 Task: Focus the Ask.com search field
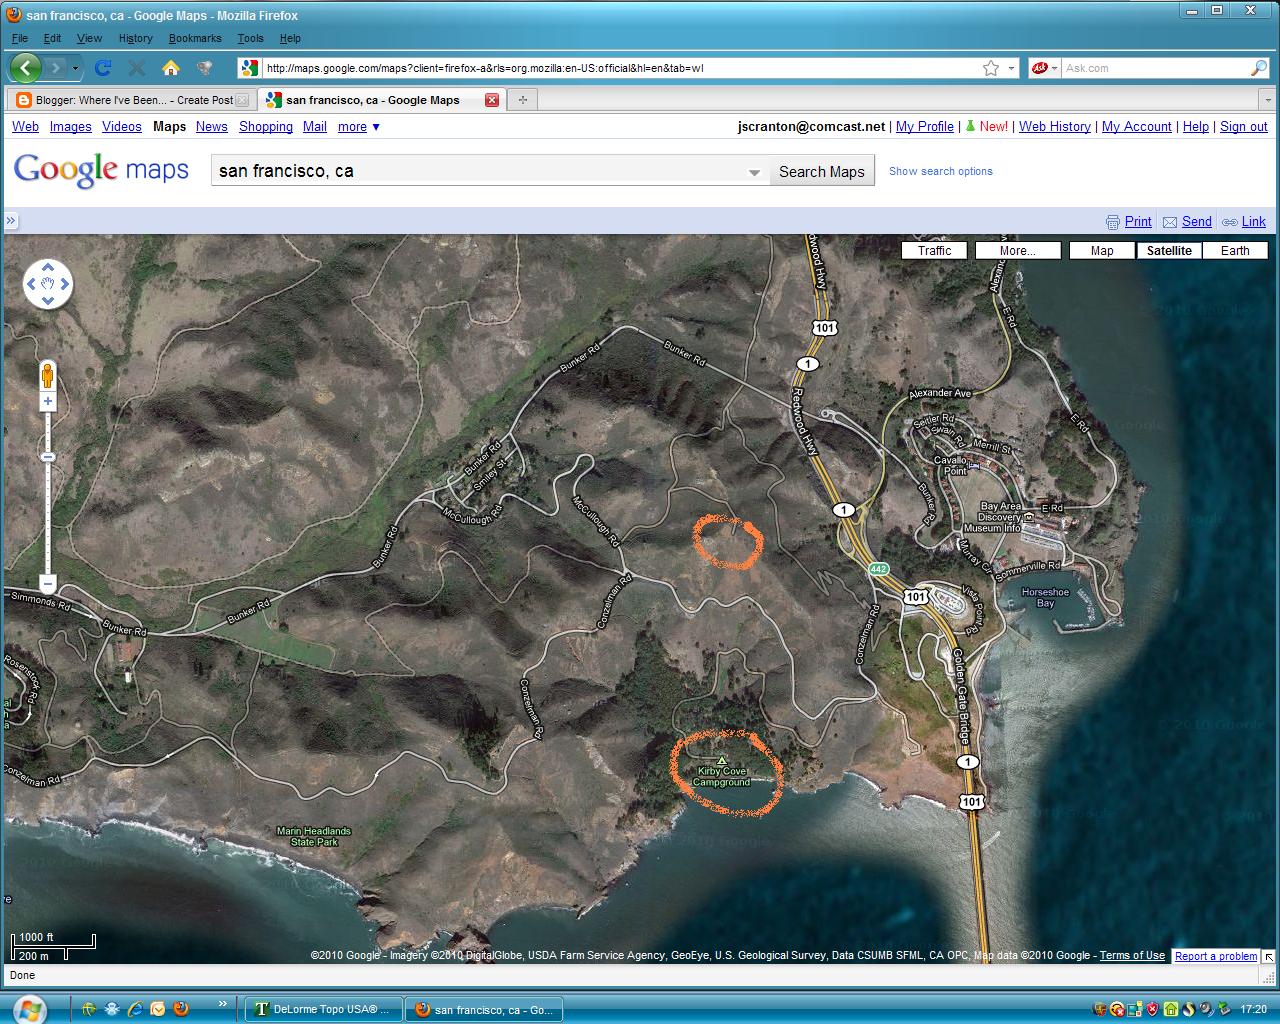[1155, 68]
